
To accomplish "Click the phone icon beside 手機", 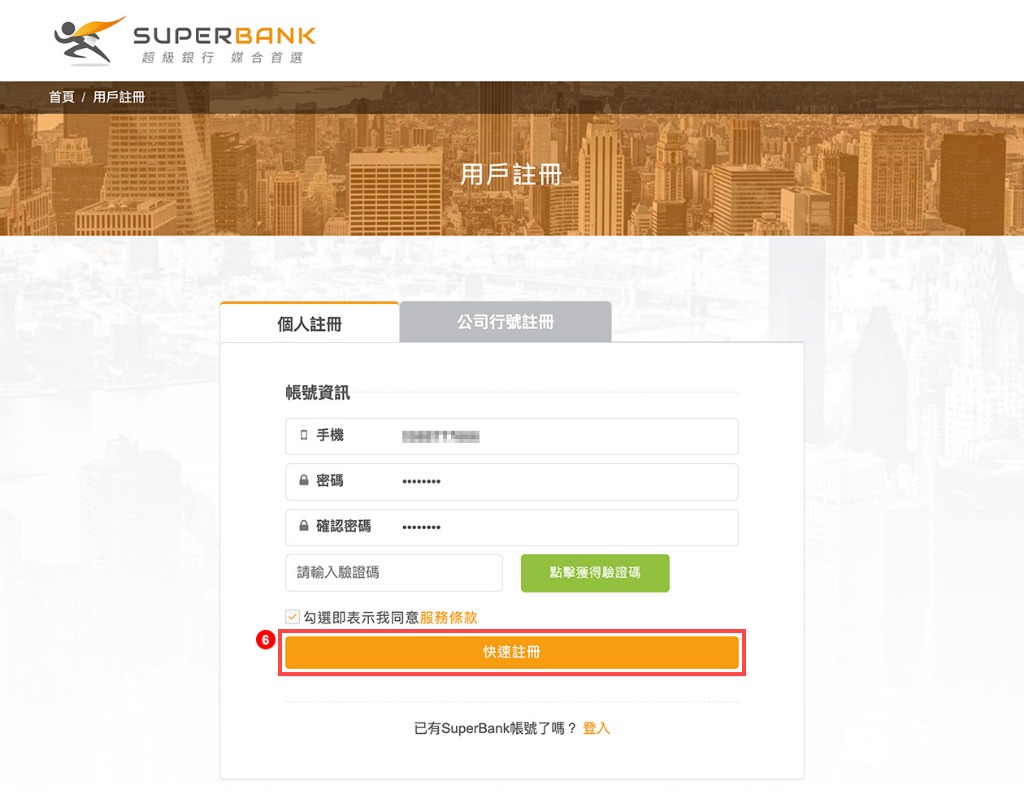I will [x=304, y=435].
